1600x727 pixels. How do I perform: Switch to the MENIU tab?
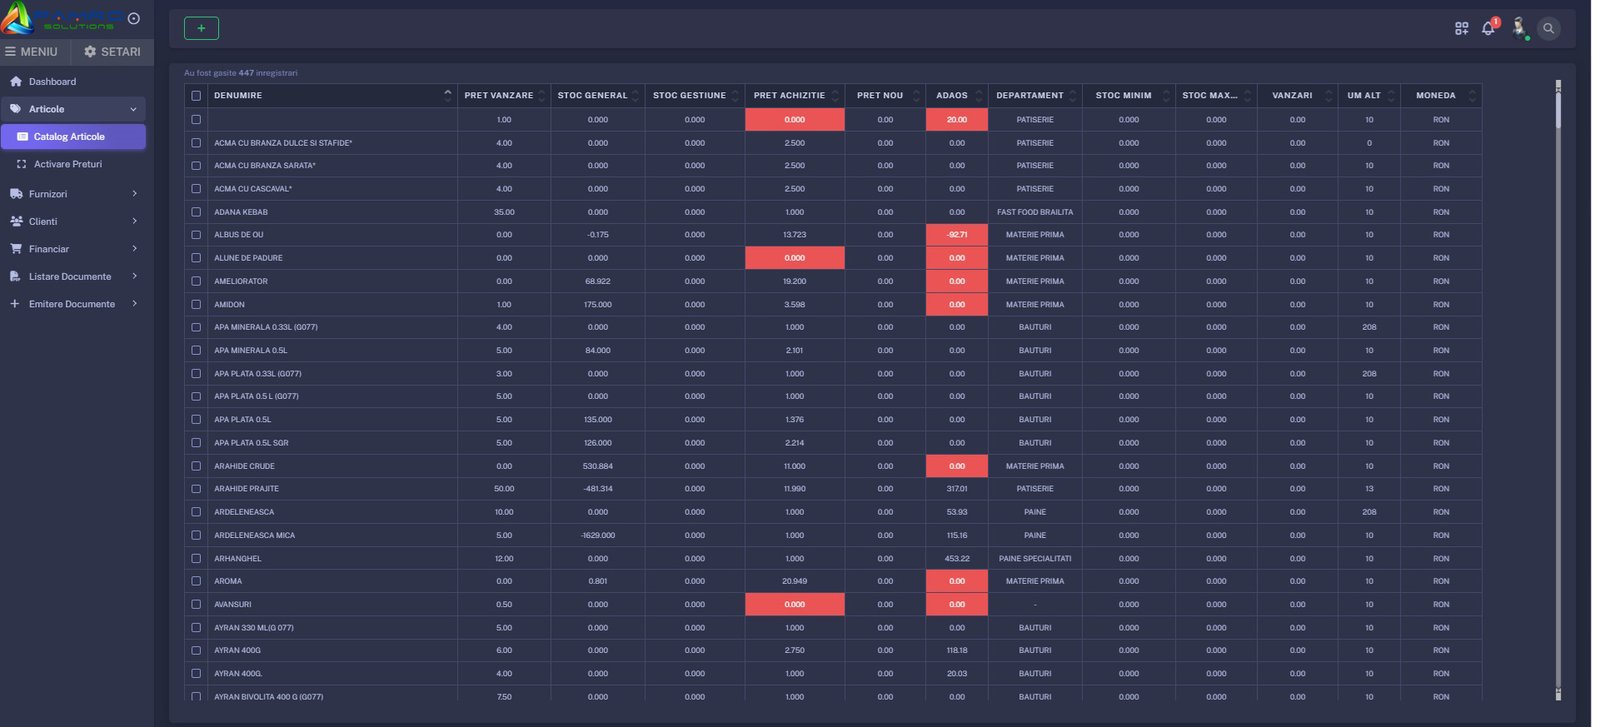pos(32,52)
